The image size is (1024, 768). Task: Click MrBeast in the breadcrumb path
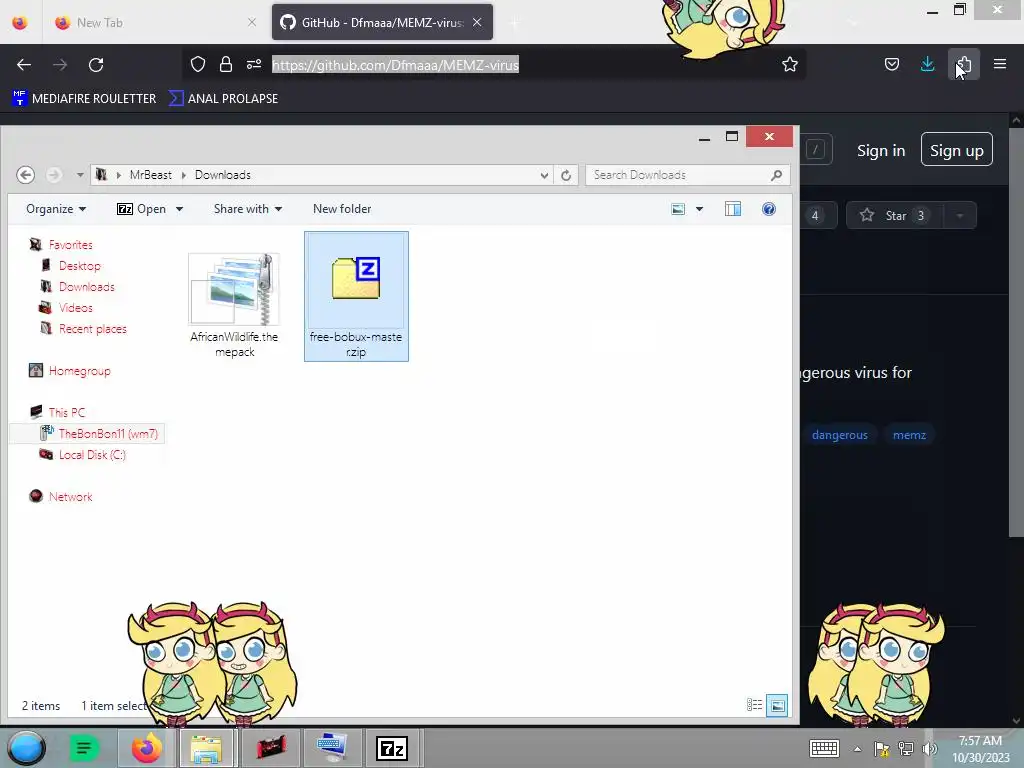(151, 175)
